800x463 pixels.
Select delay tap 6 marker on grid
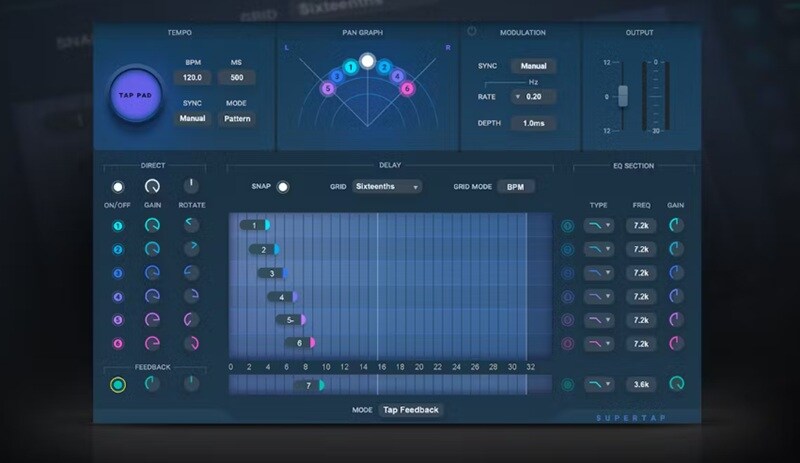[x=300, y=343]
